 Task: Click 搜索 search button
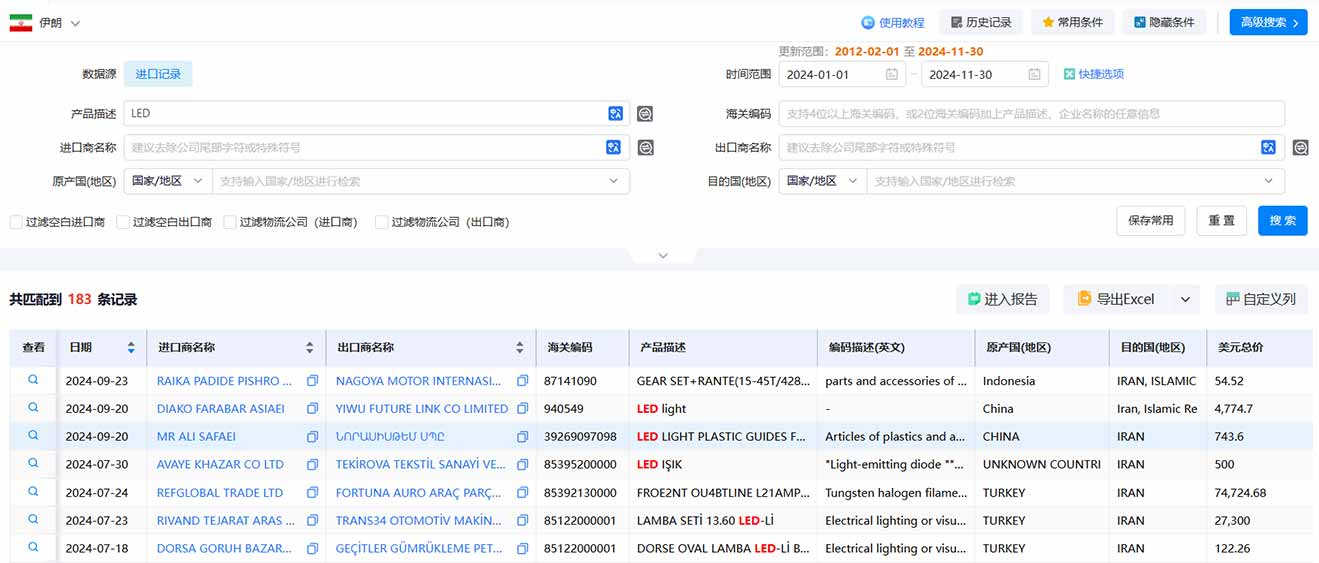click(x=1283, y=220)
